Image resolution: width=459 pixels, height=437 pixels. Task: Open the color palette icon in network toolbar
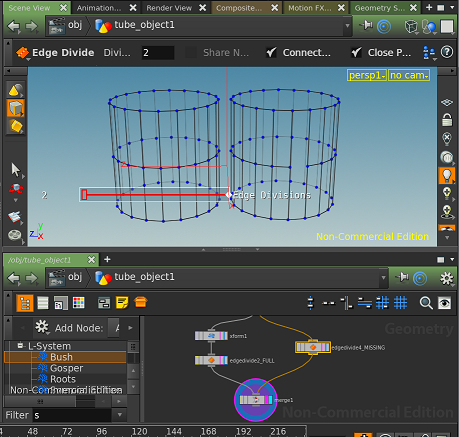(x=79, y=303)
